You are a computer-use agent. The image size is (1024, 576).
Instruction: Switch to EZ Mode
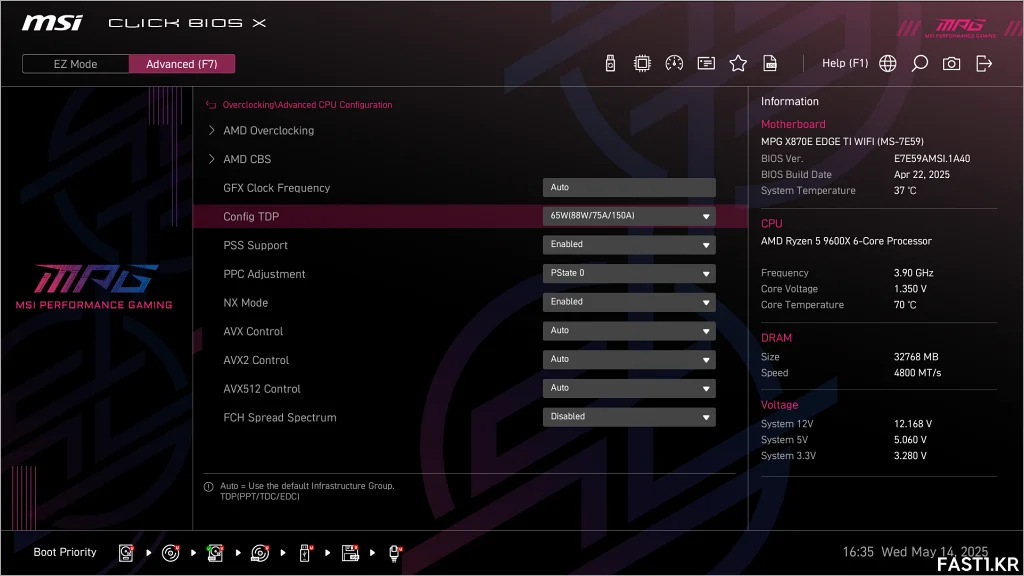coord(75,64)
